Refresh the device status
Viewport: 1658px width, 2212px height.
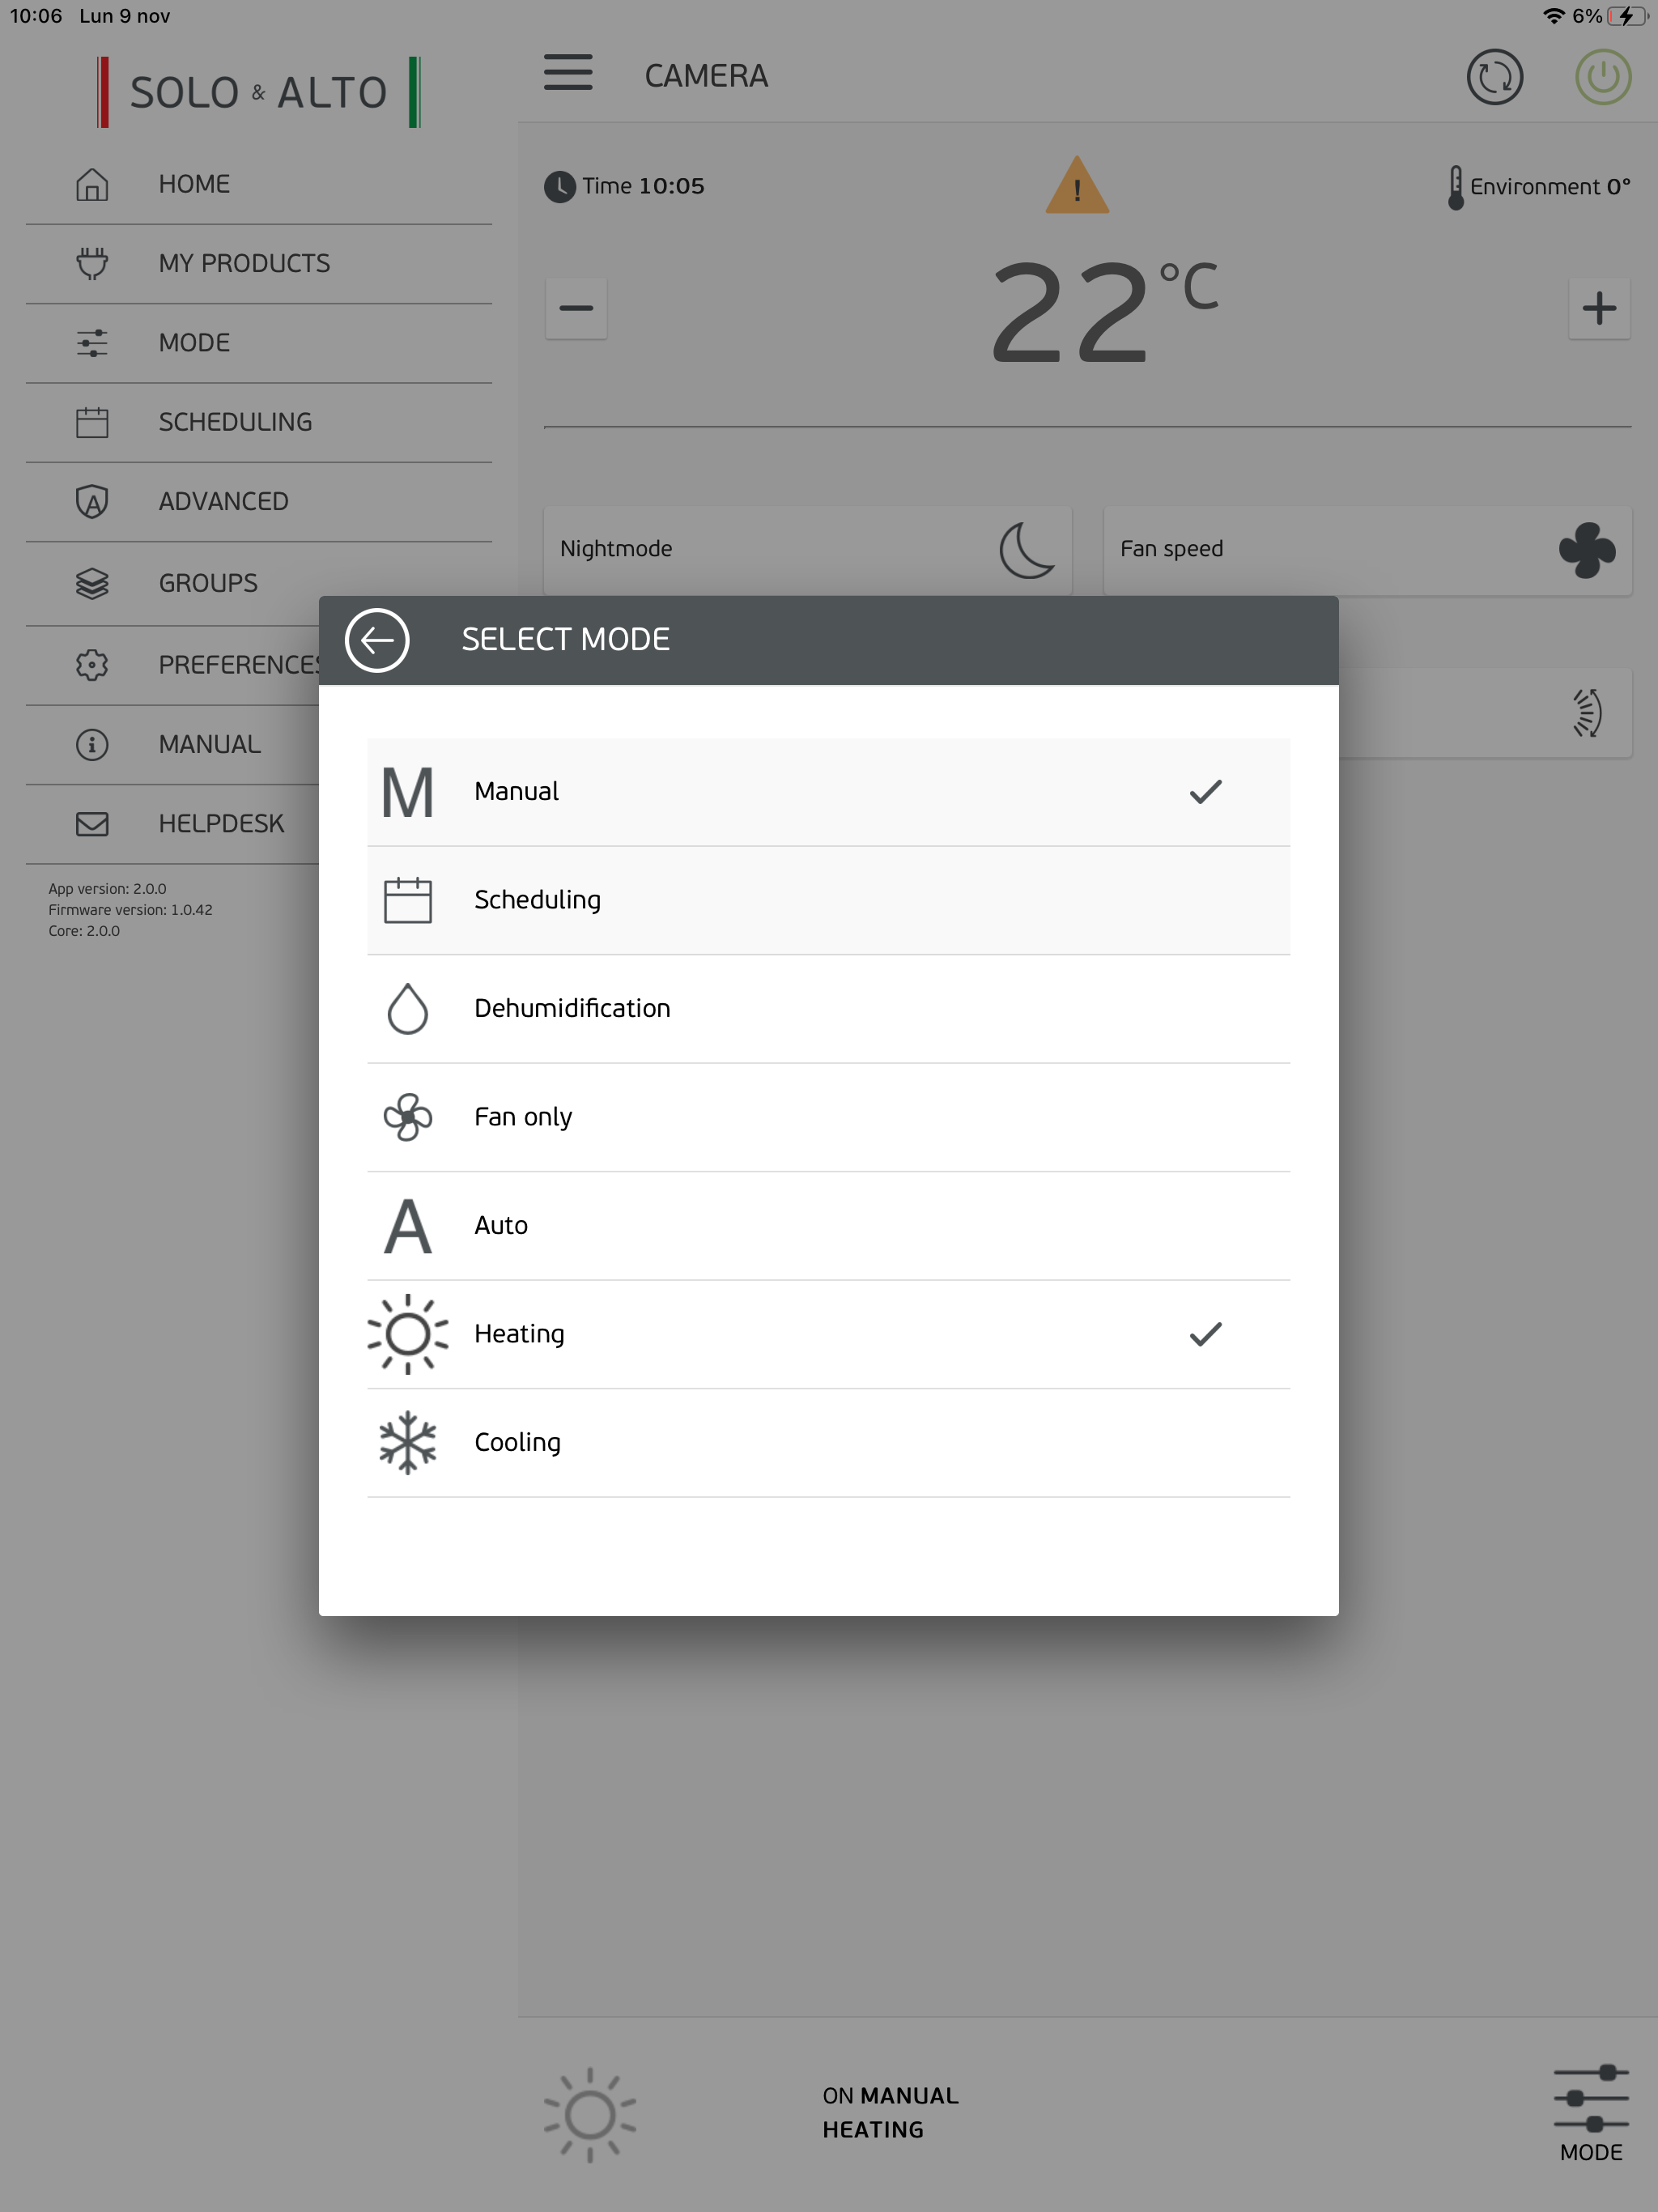point(1495,77)
